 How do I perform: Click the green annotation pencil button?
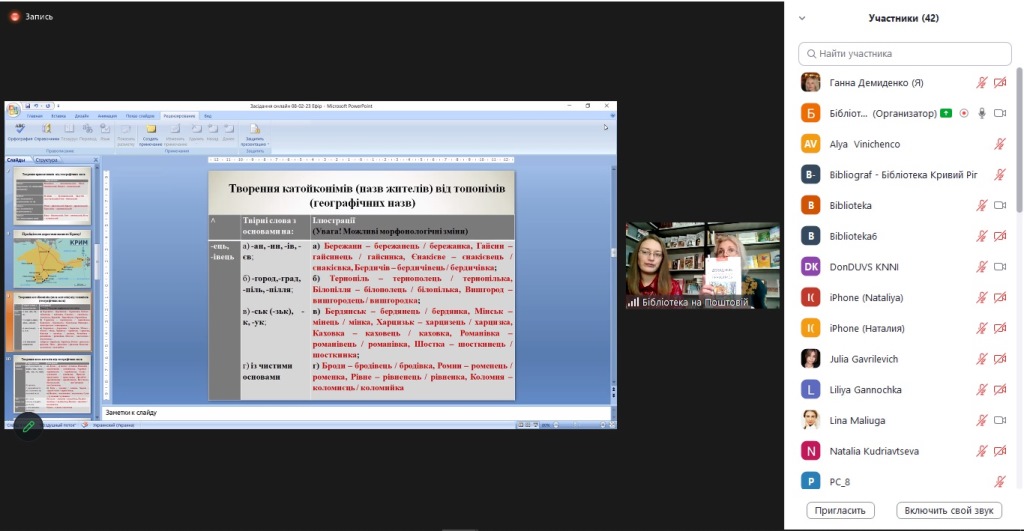pos(29,426)
